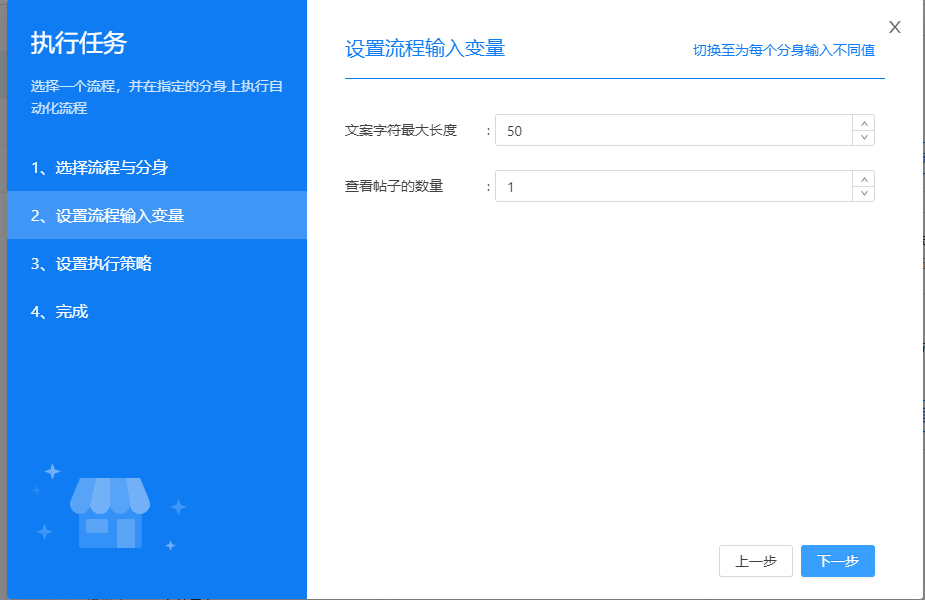Focus the 文案字符最大长度 input field
Screen dimensions: 925x600
click(672, 131)
